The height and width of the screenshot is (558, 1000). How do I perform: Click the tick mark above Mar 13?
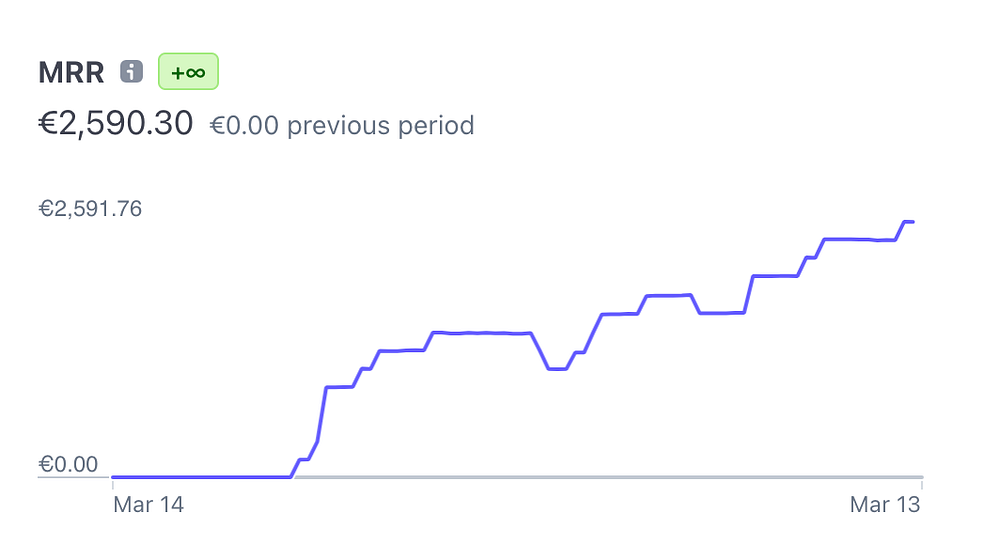(x=922, y=484)
